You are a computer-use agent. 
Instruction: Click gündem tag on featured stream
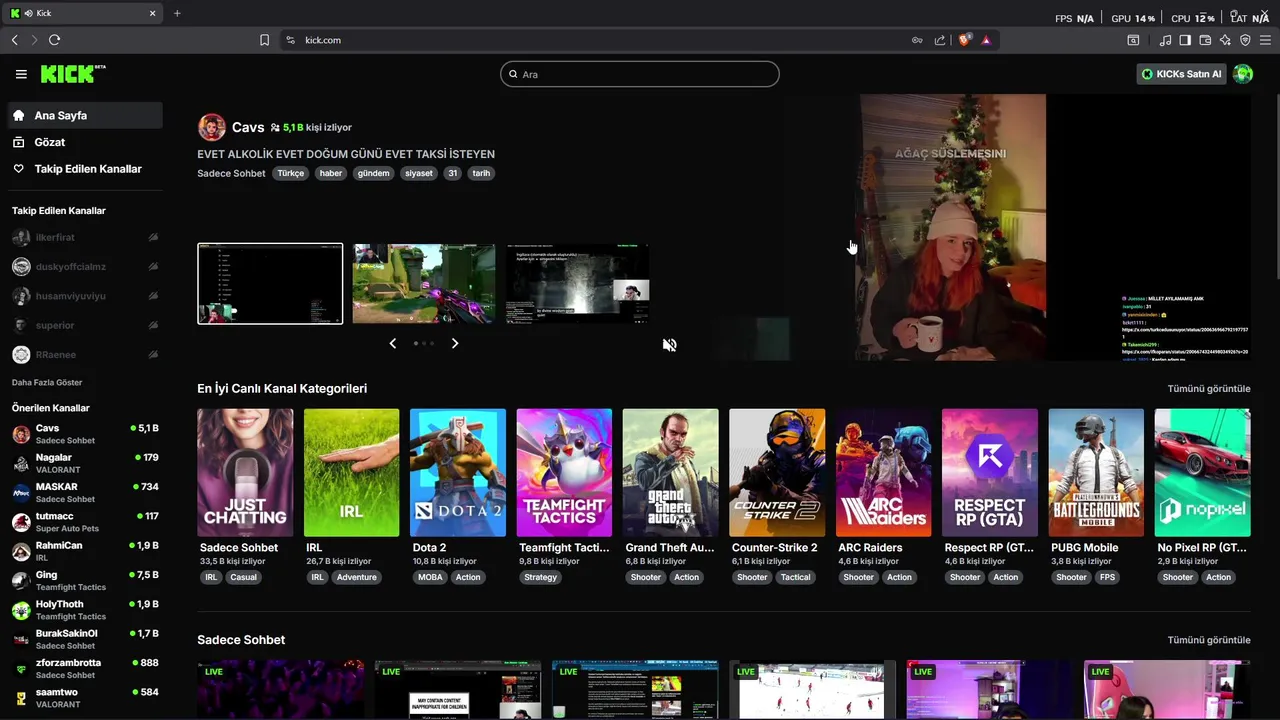(x=373, y=173)
